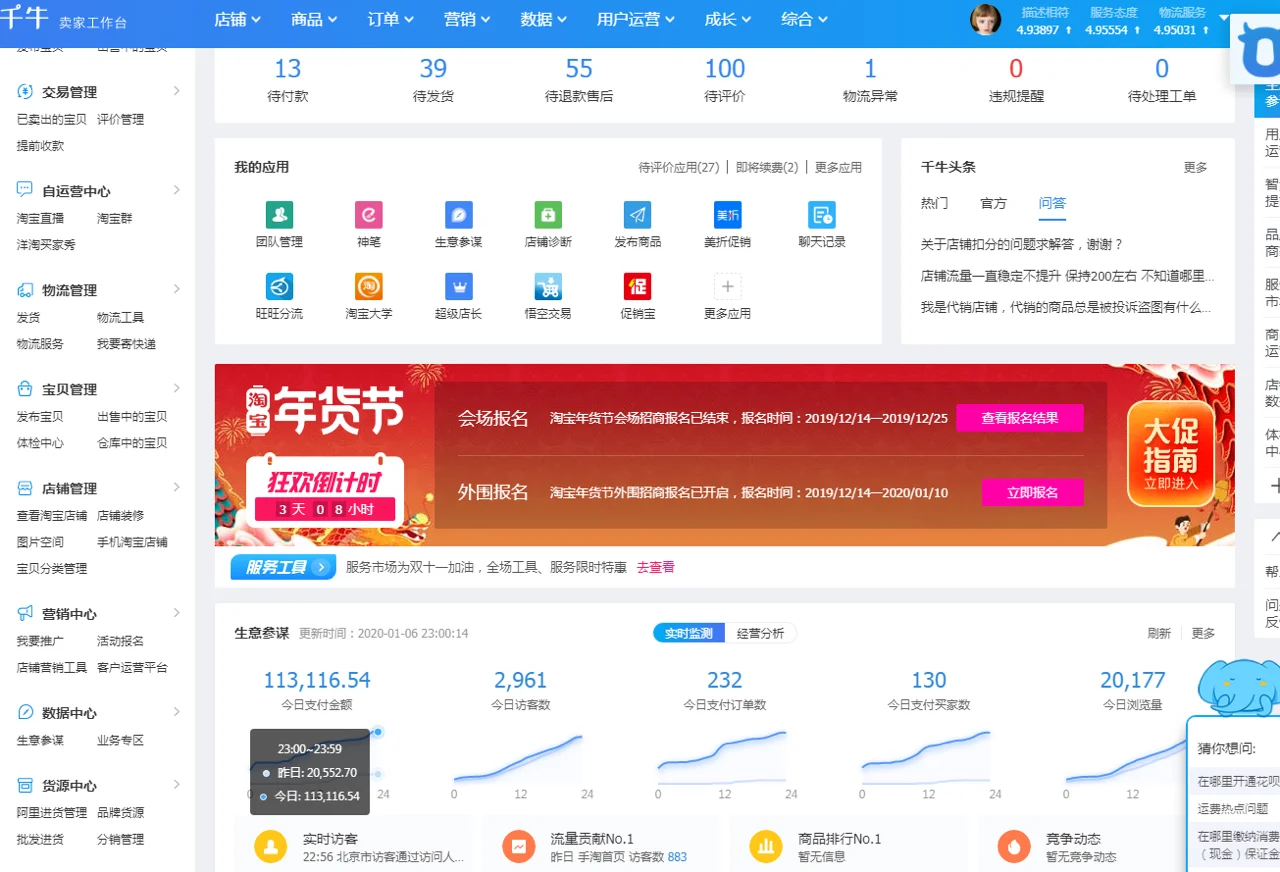This screenshot has height=872, width=1280.
Task: Click 立即报名 for 外围报名
Action: click(x=1033, y=492)
